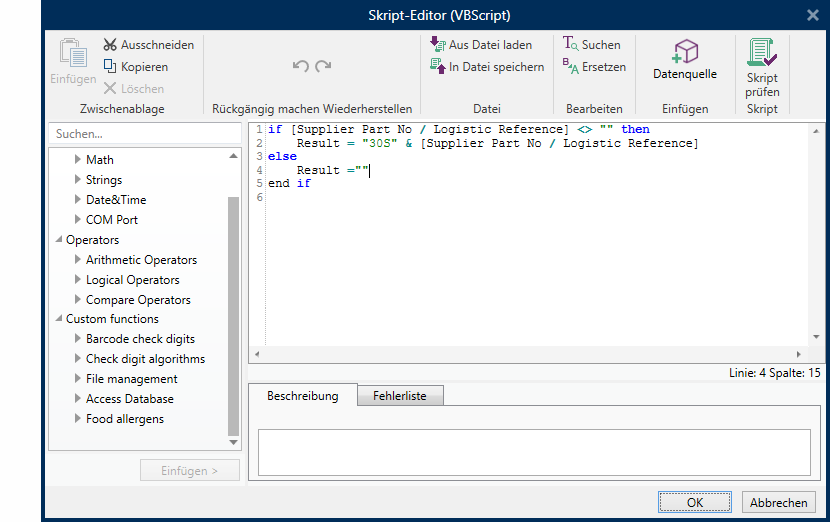830x522 pixels.
Task: Click the tree panel scrollbar thumb
Action: [233, 316]
